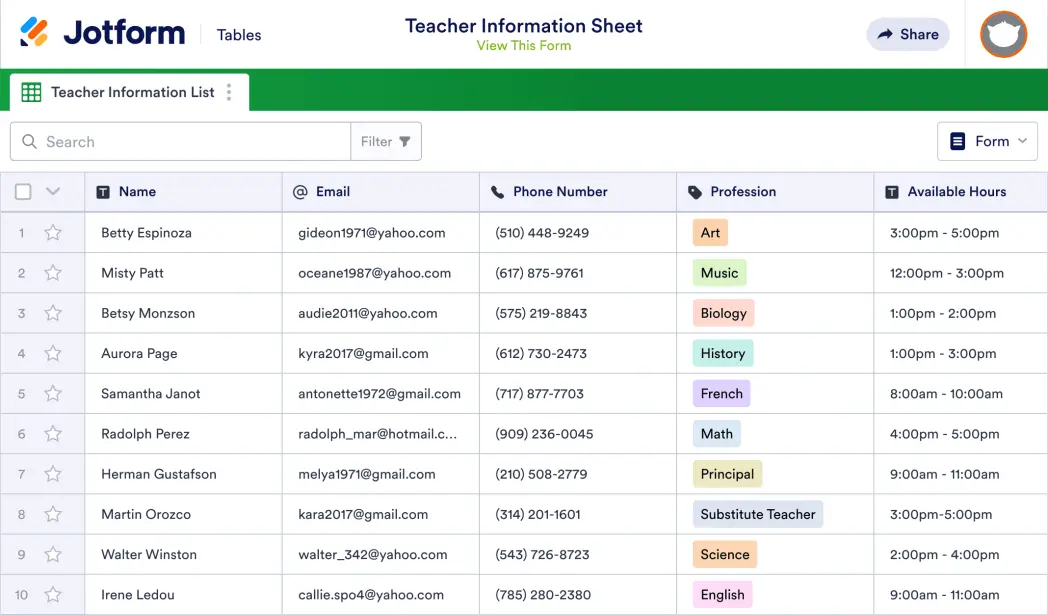Click the Available Hours column header
This screenshot has height=615, width=1048.
pyautogui.click(x=956, y=192)
